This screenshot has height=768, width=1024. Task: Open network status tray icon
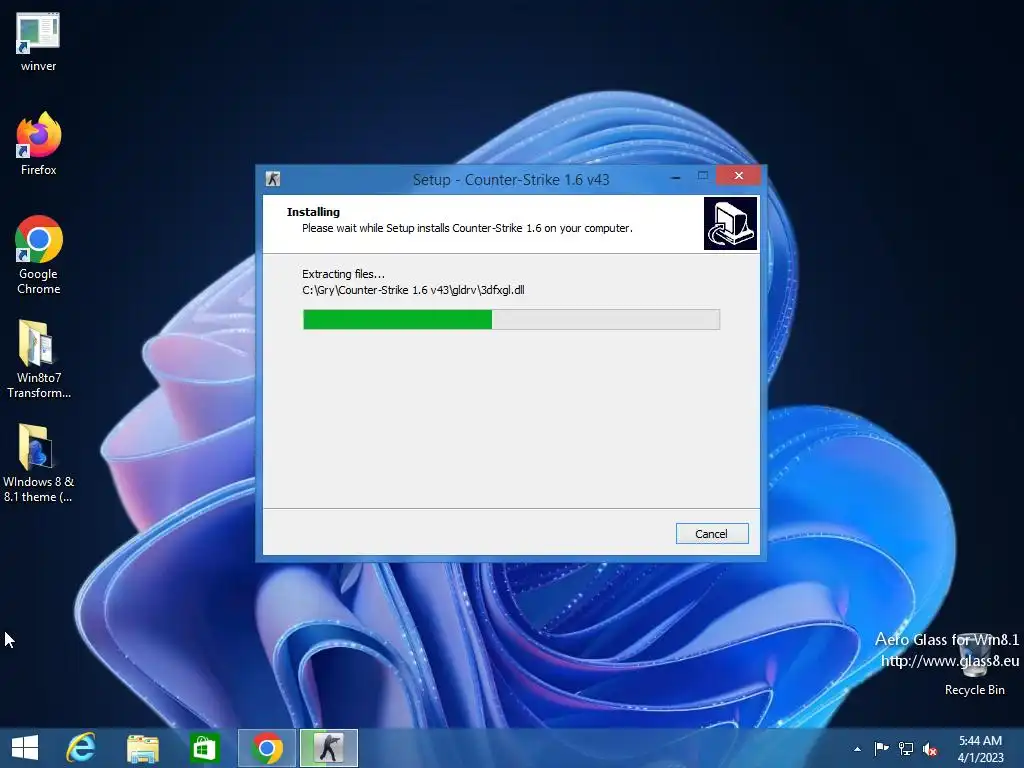coord(906,748)
